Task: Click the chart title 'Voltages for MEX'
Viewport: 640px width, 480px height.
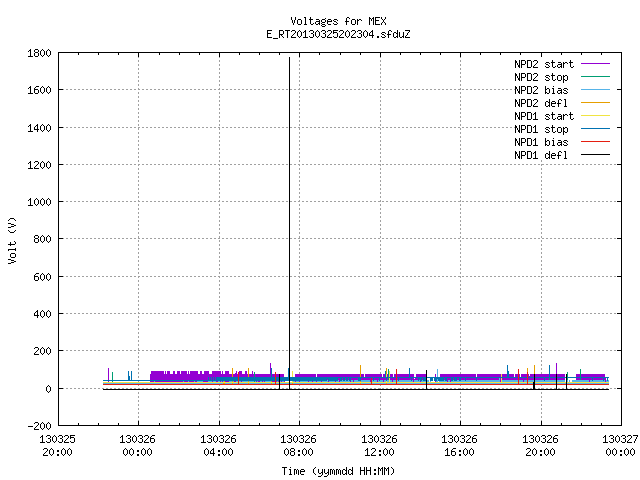Action: (338, 21)
